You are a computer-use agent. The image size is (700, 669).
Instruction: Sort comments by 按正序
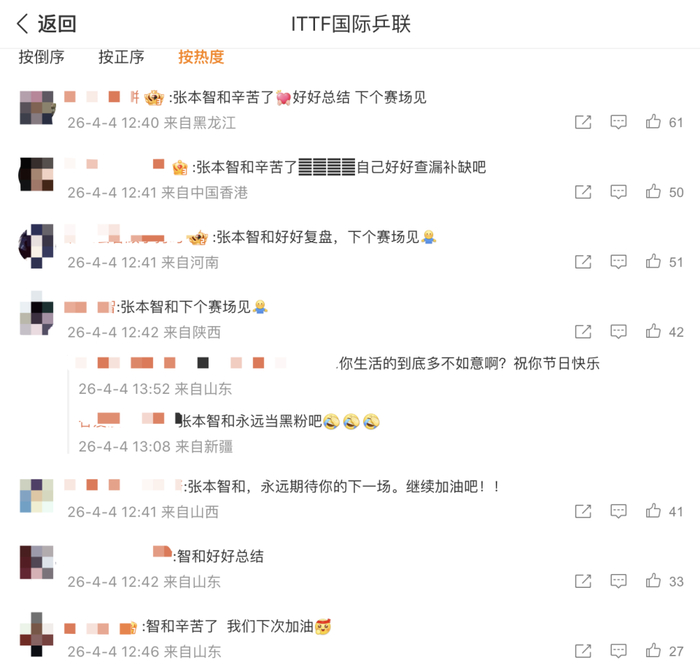click(x=121, y=57)
